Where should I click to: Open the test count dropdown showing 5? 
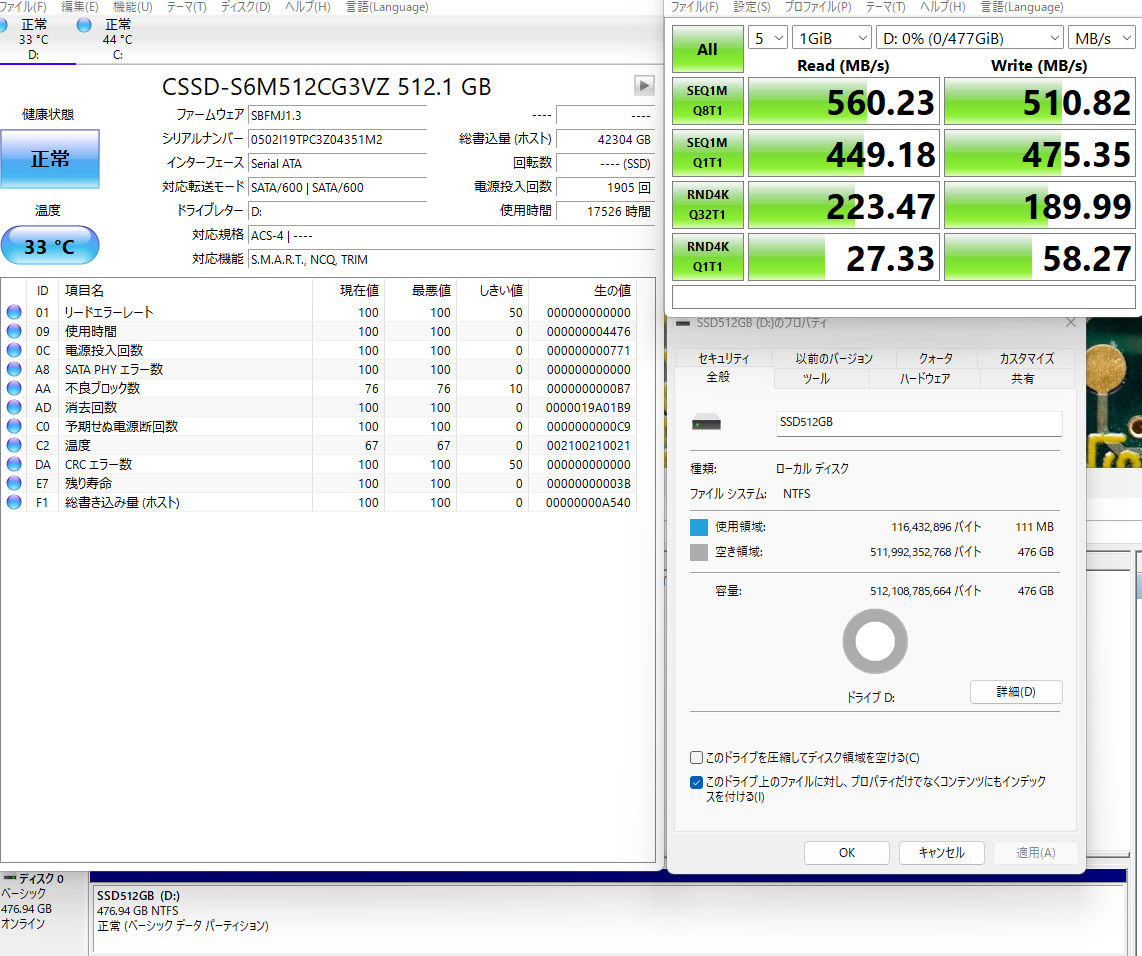point(767,38)
